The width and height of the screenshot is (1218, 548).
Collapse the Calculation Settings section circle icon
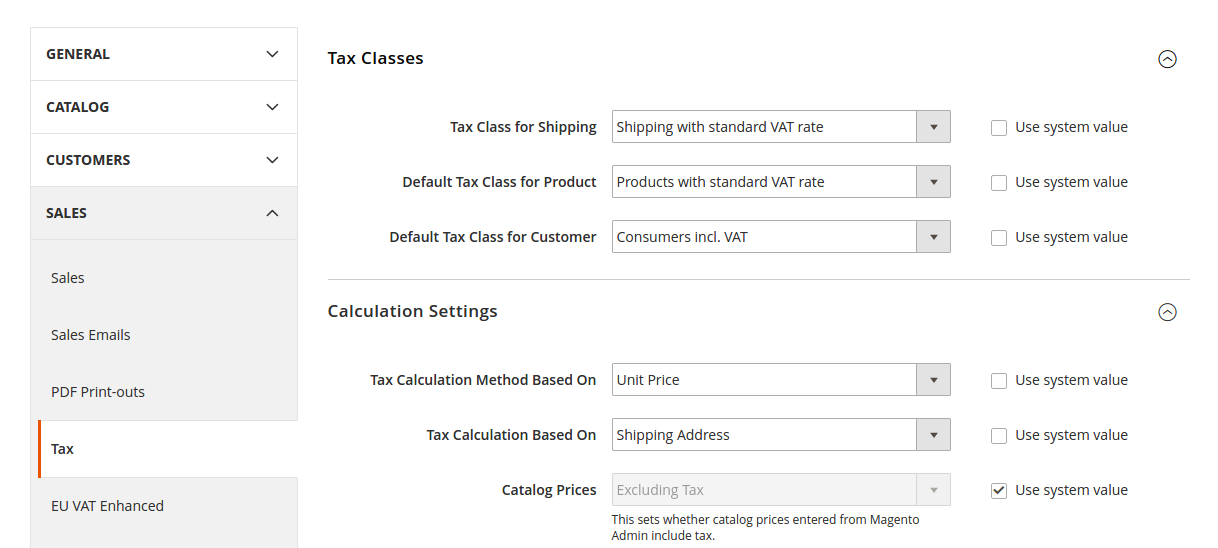1167,312
